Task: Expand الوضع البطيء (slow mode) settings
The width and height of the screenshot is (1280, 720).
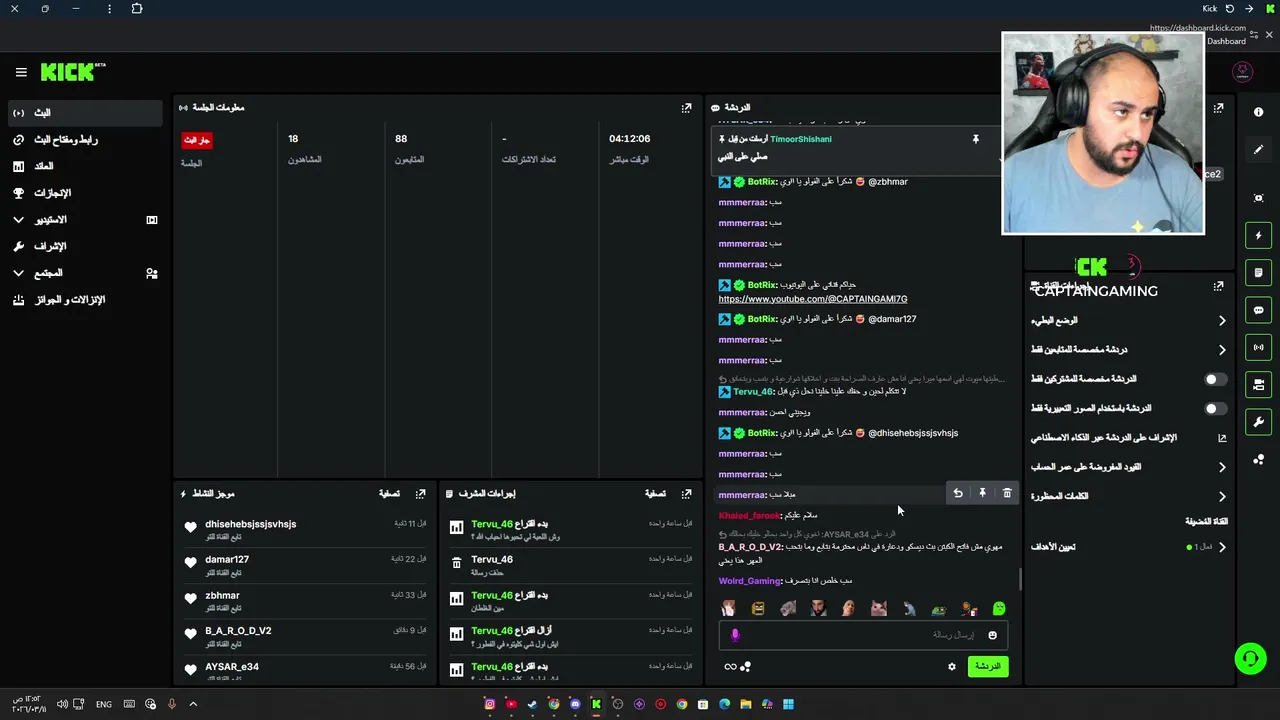Action: (x=1128, y=321)
